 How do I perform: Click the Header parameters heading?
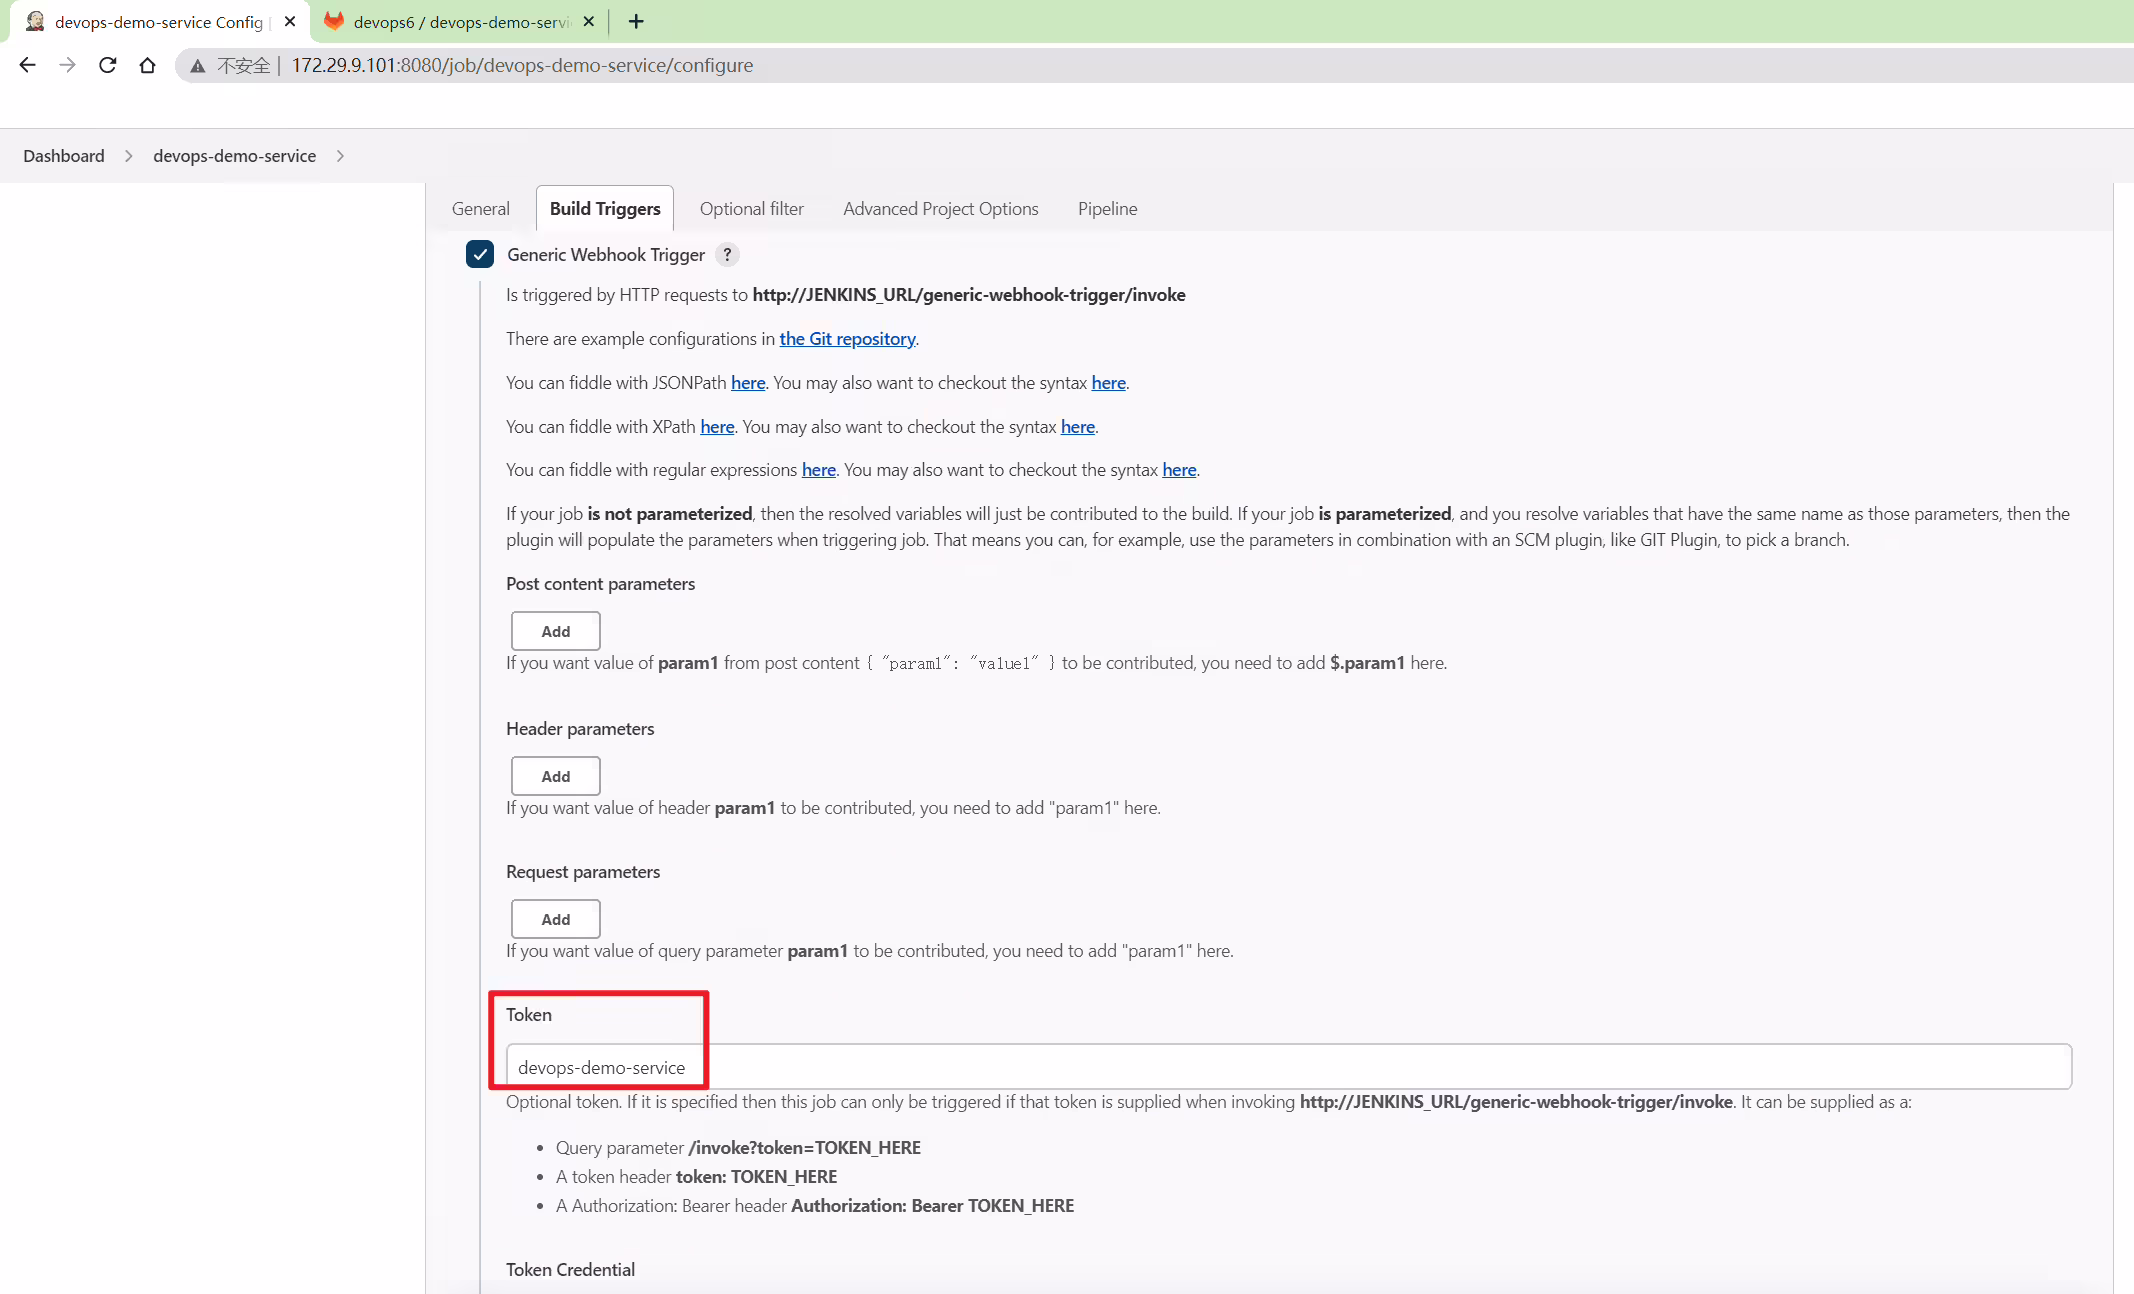[580, 728]
